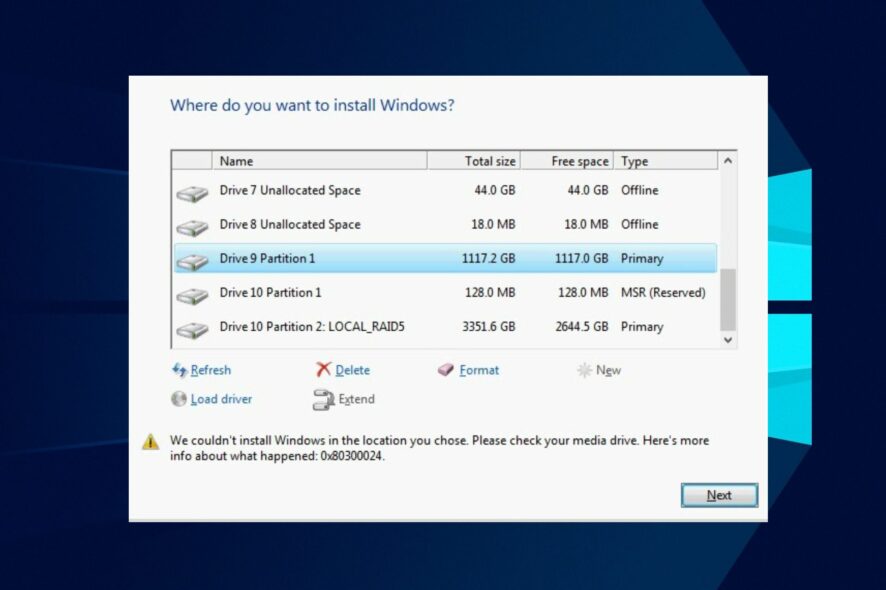Click the scrollbar down arrow
886x590 pixels.
(728, 339)
